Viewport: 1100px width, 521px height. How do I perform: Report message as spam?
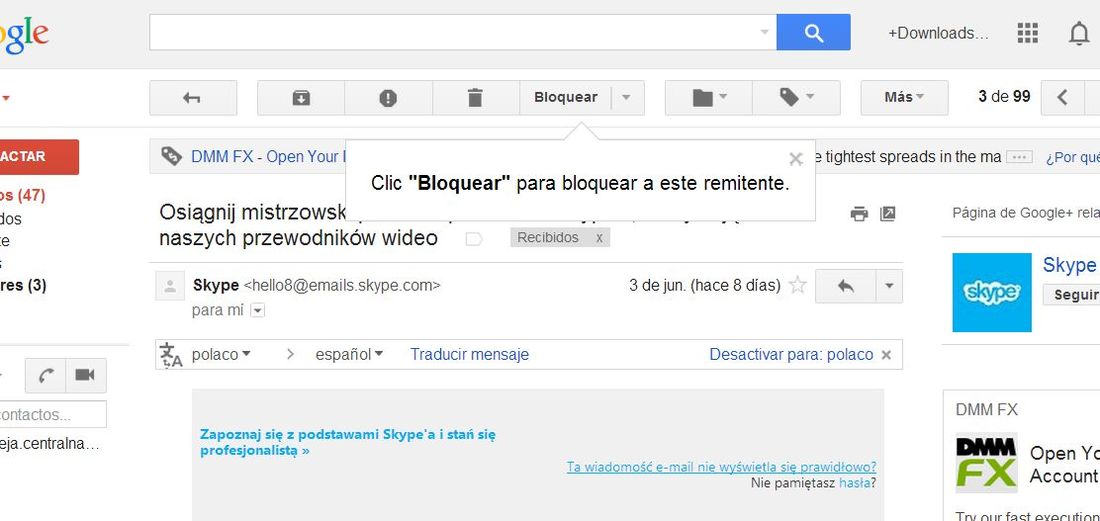pos(388,97)
